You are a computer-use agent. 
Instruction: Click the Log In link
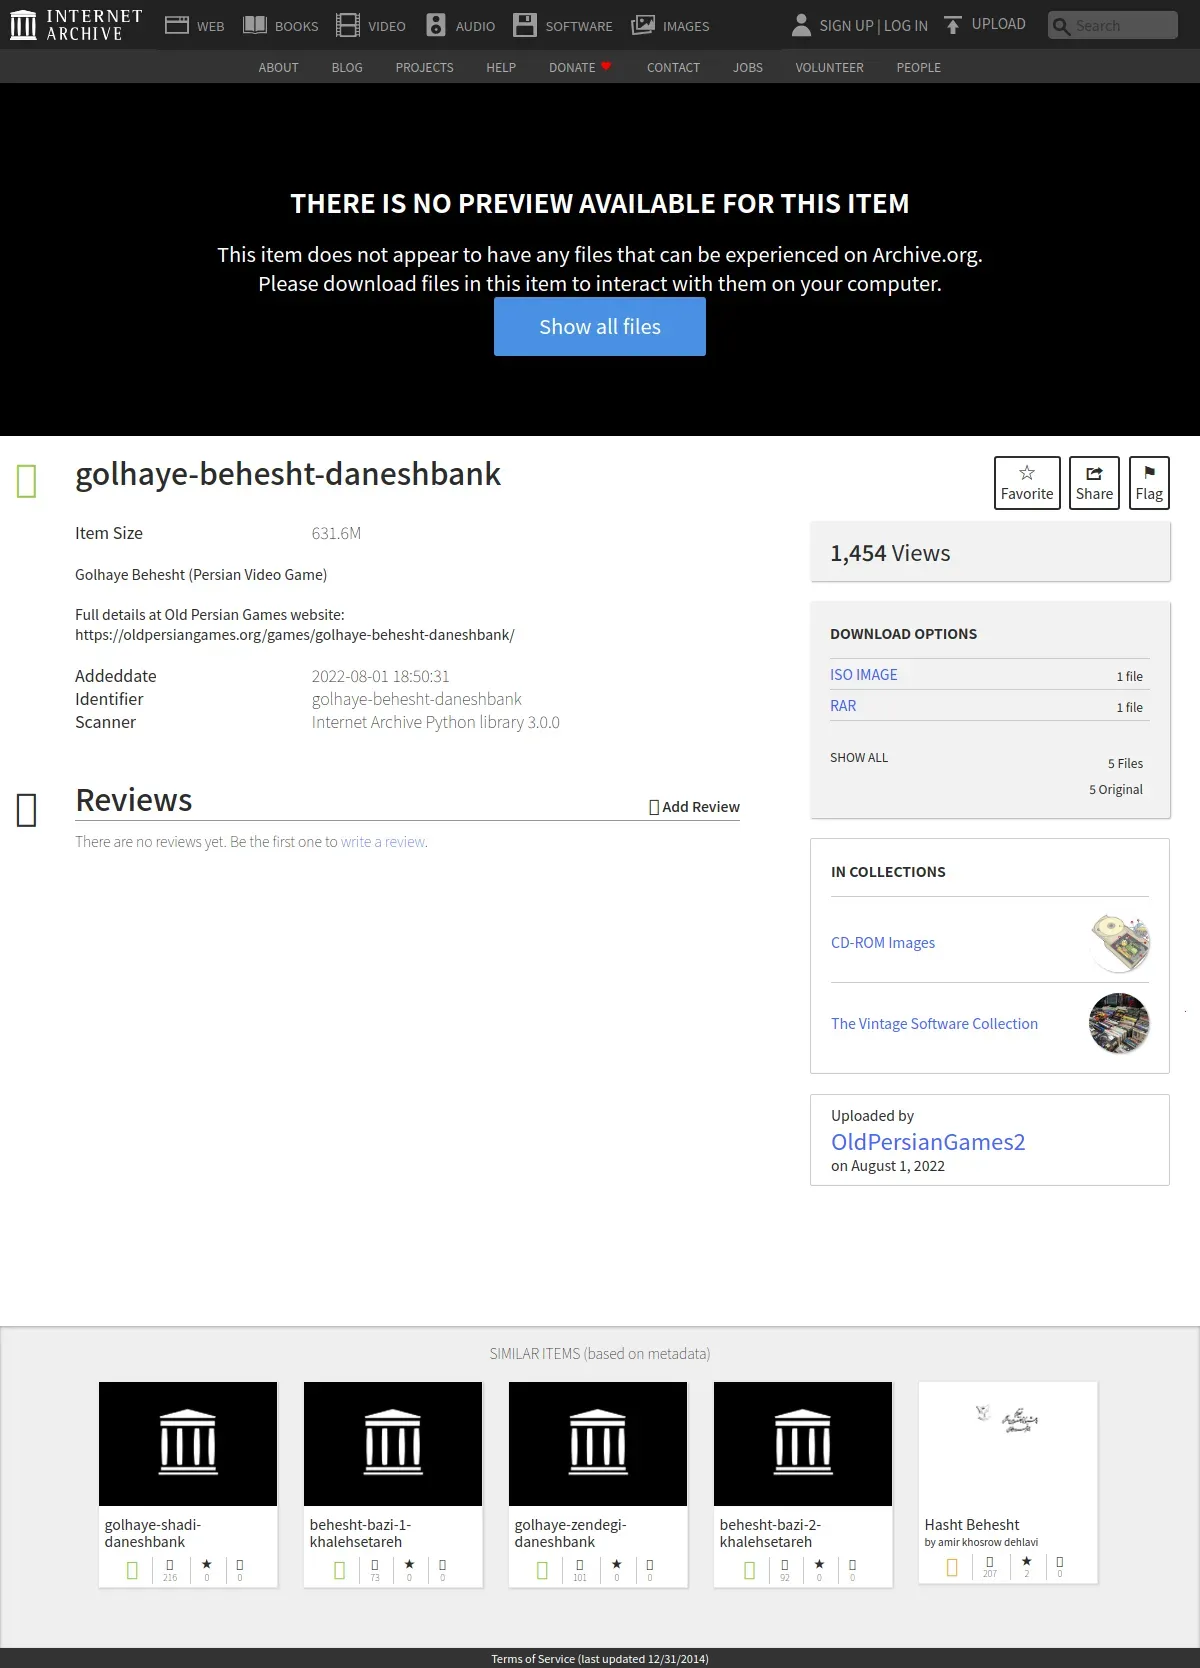[906, 26]
